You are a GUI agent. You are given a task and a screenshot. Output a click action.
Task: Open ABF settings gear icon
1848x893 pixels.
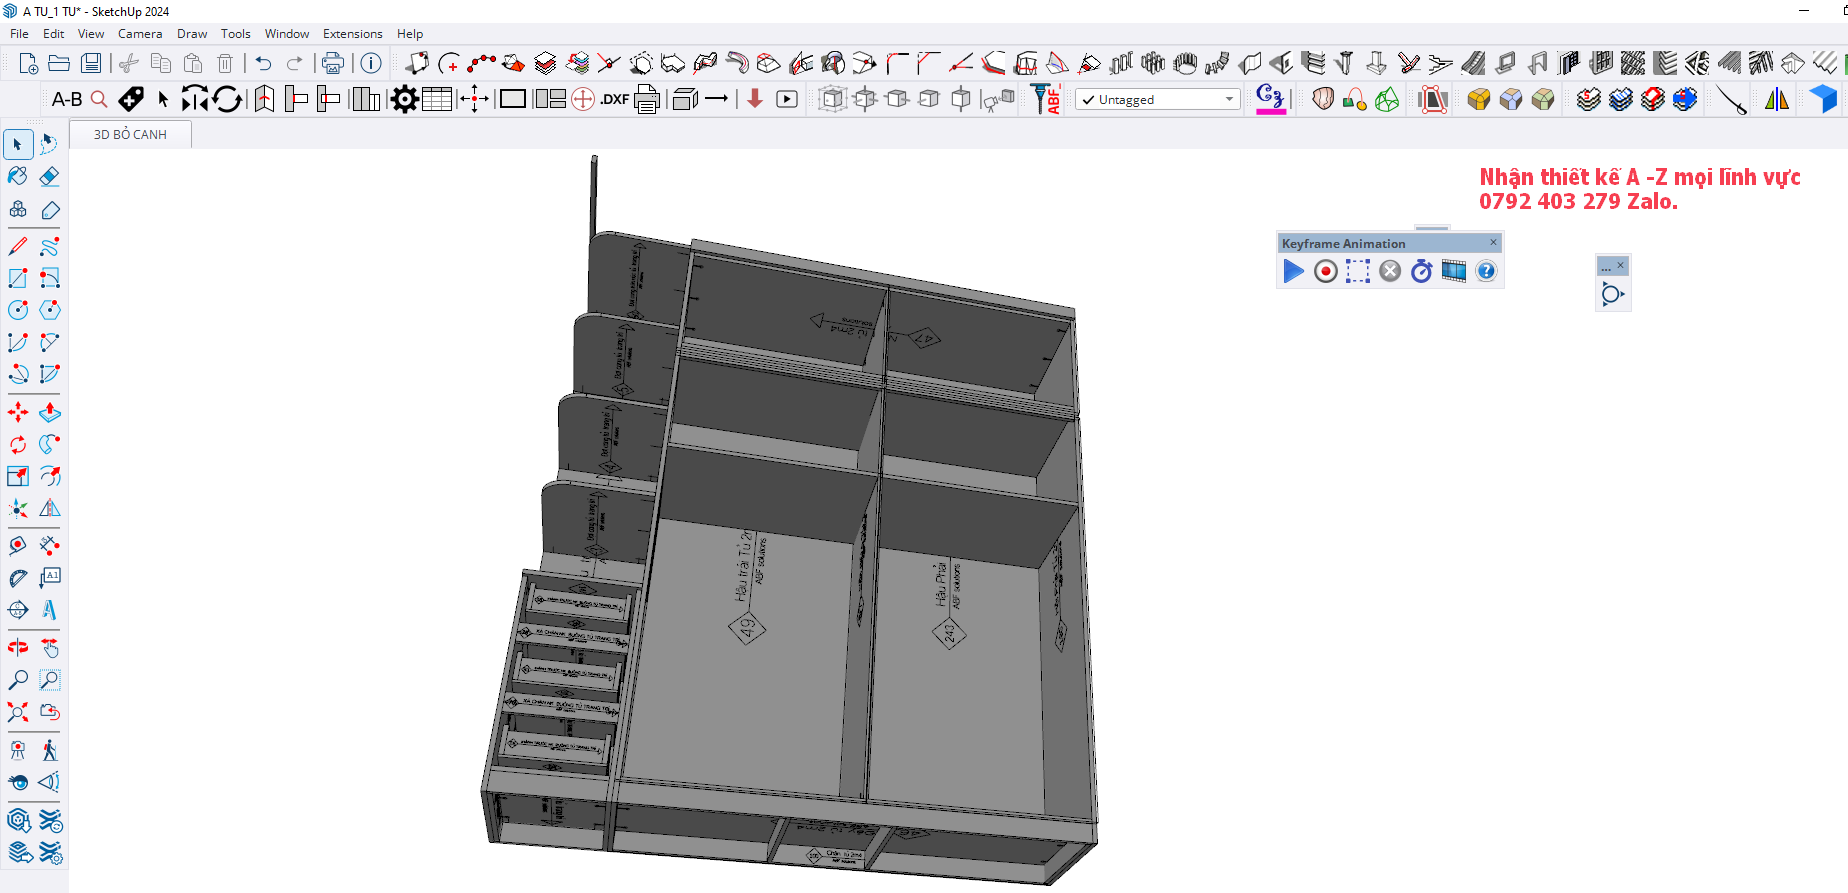[404, 99]
